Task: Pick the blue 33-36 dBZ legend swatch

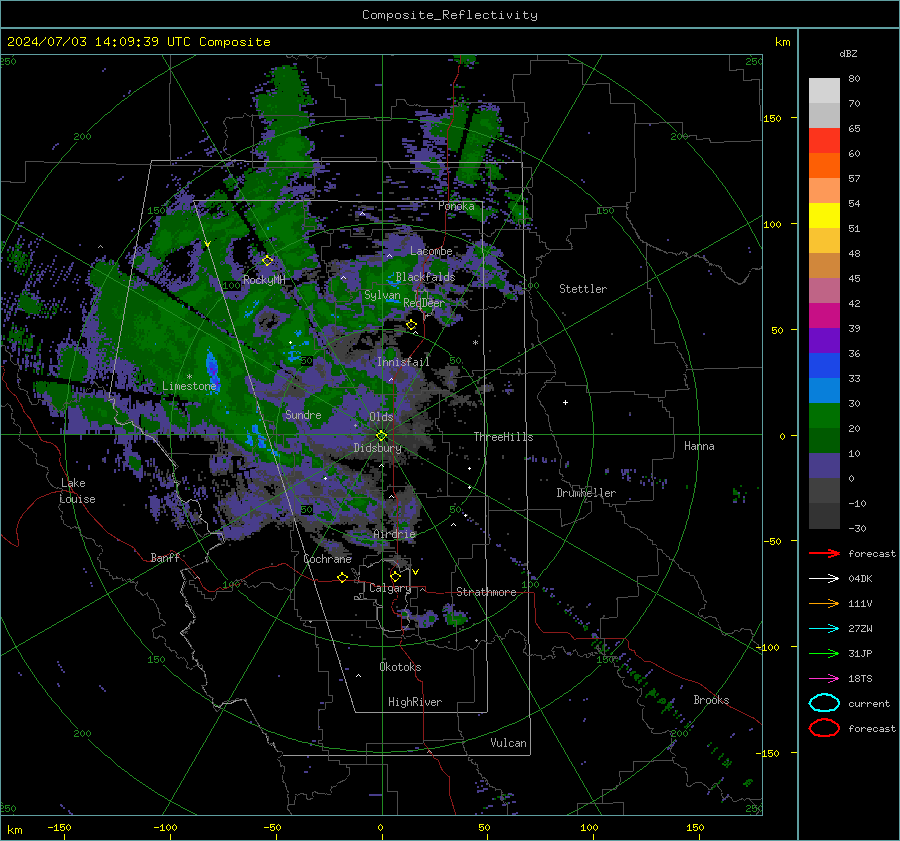Action: (824, 365)
